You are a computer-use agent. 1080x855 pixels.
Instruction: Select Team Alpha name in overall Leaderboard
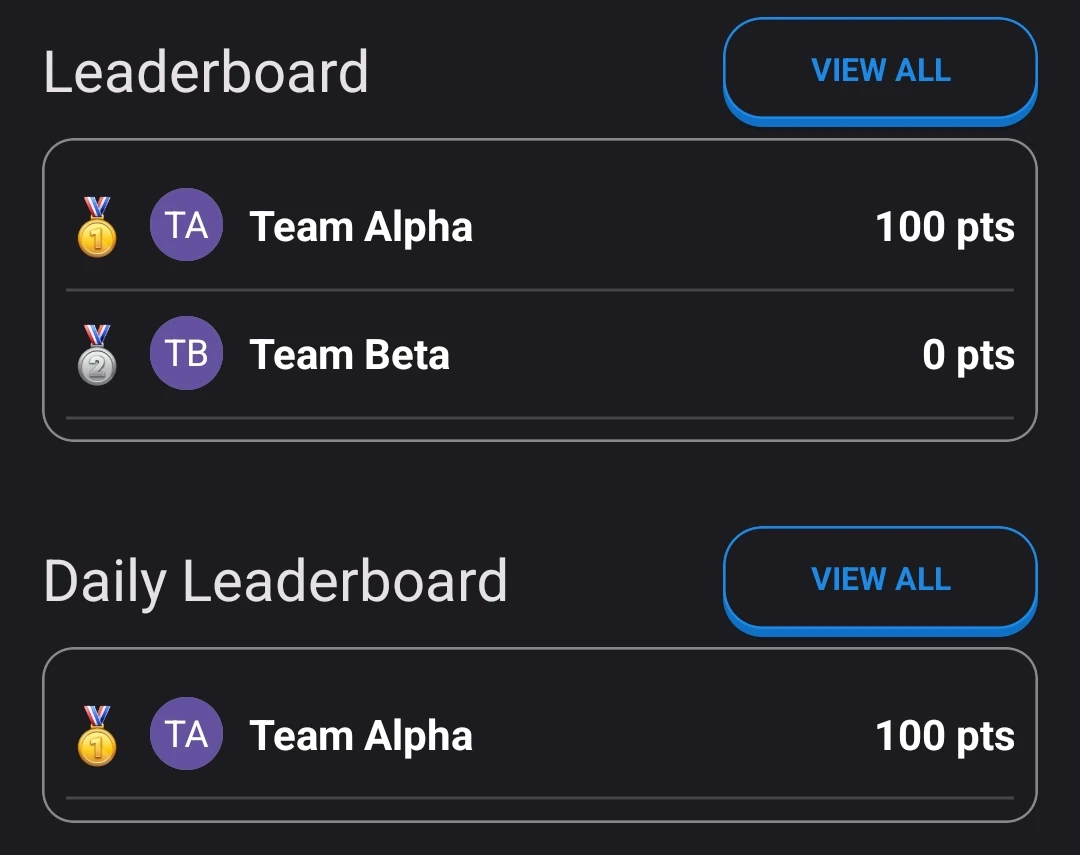361,227
